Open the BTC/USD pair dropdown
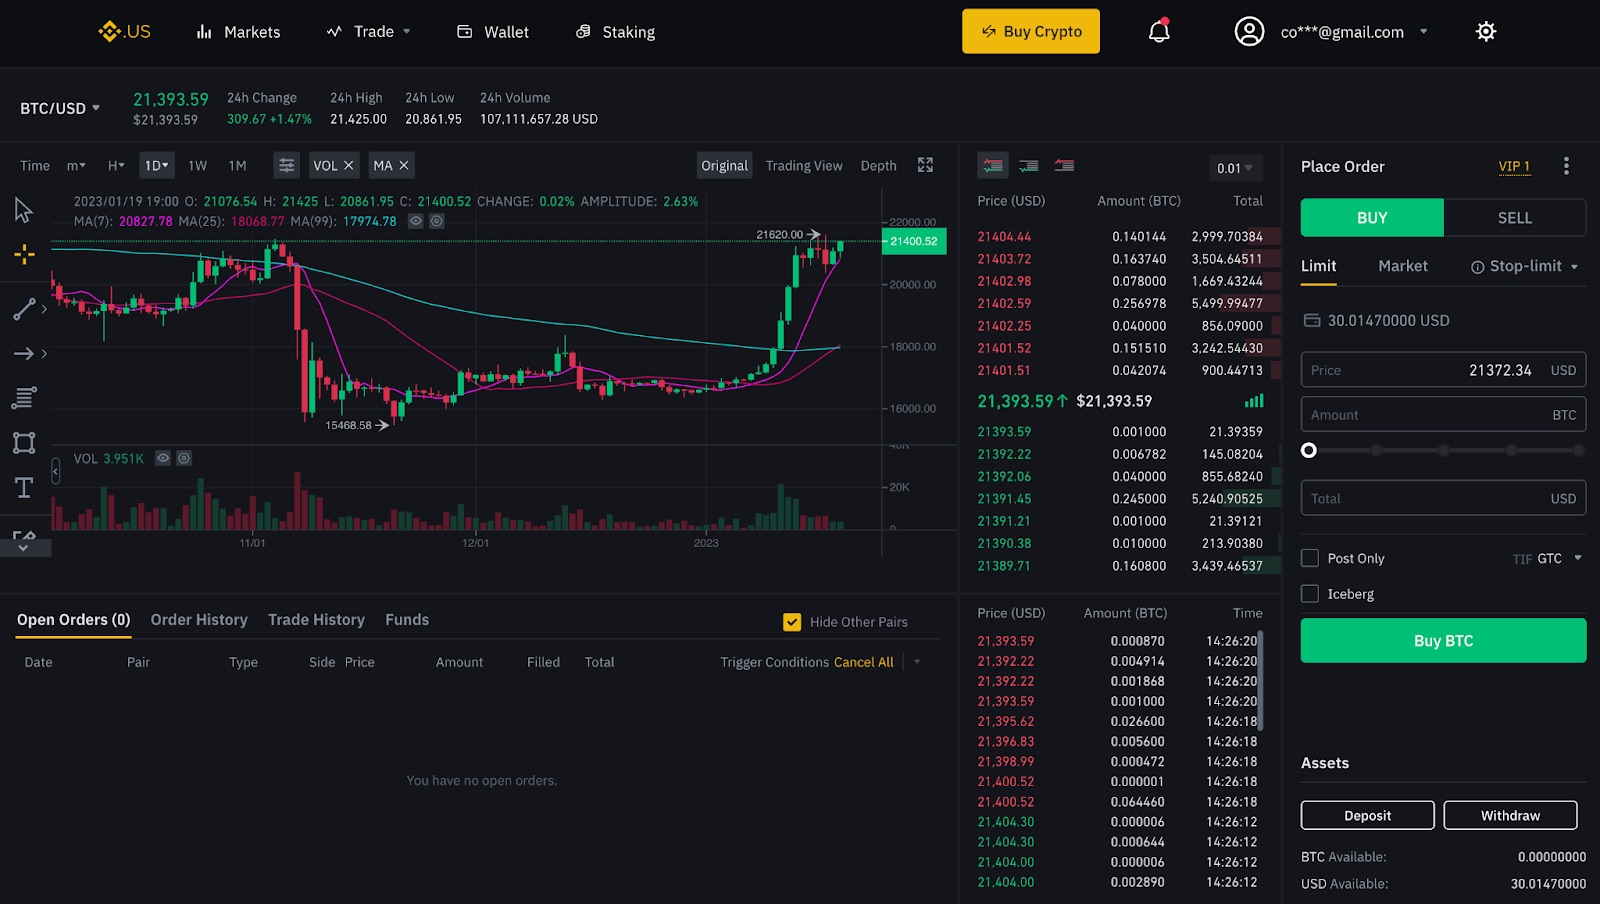 click(60, 108)
